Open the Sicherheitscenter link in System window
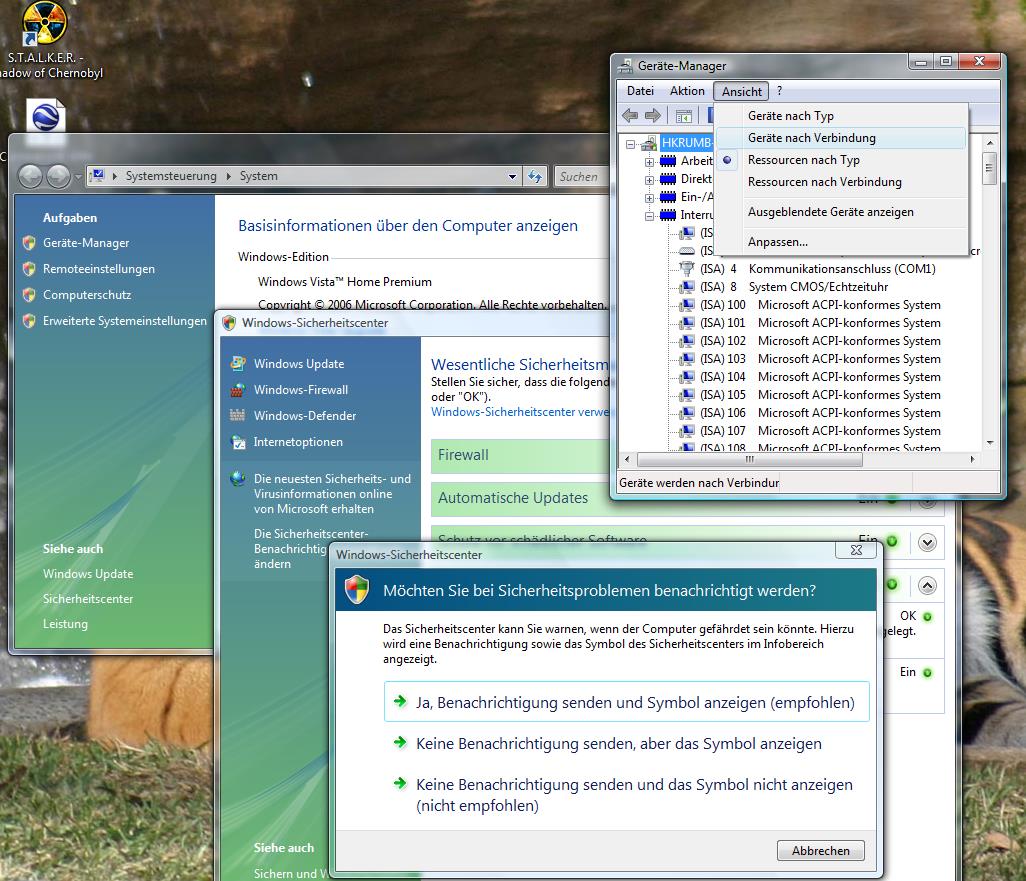The image size is (1026, 881). pyautogui.click(x=88, y=599)
